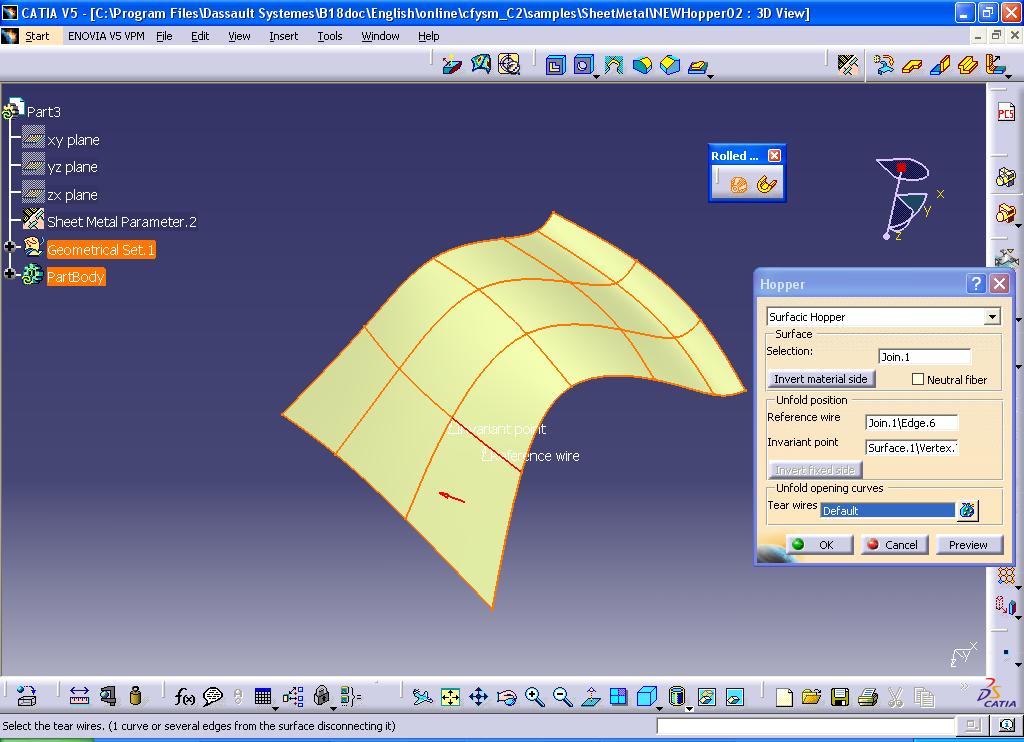Open the Insert menu
The width and height of the screenshot is (1024, 742).
pos(283,35)
